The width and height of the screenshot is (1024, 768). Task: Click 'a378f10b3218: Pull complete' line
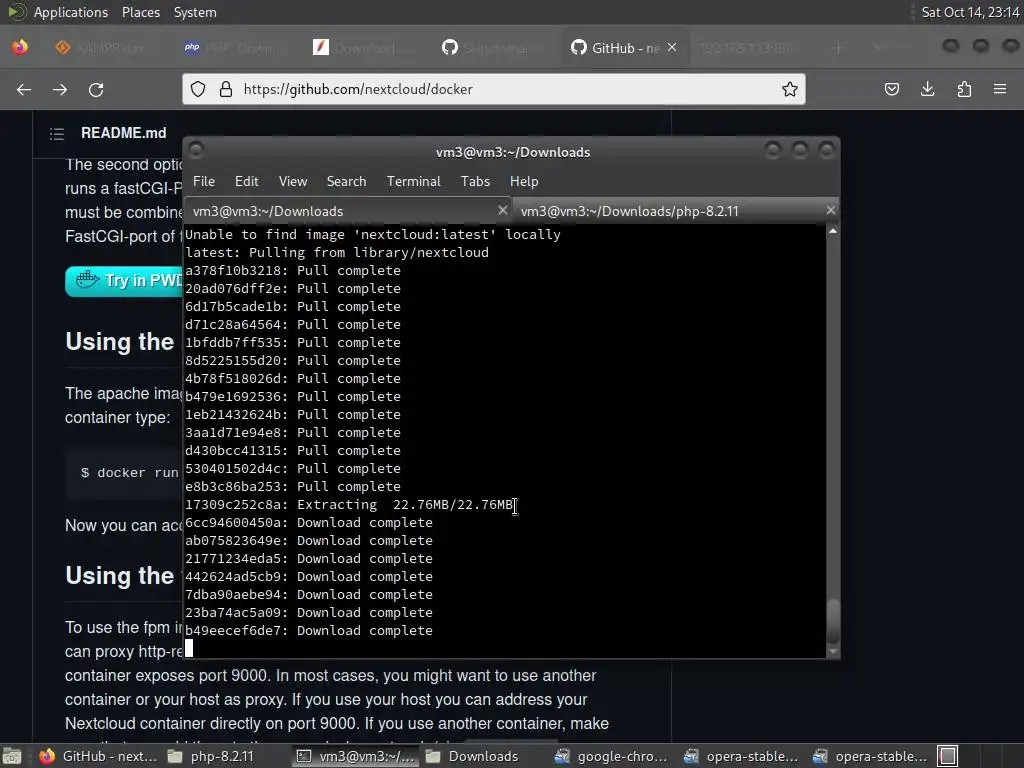[x=293, y=270]
